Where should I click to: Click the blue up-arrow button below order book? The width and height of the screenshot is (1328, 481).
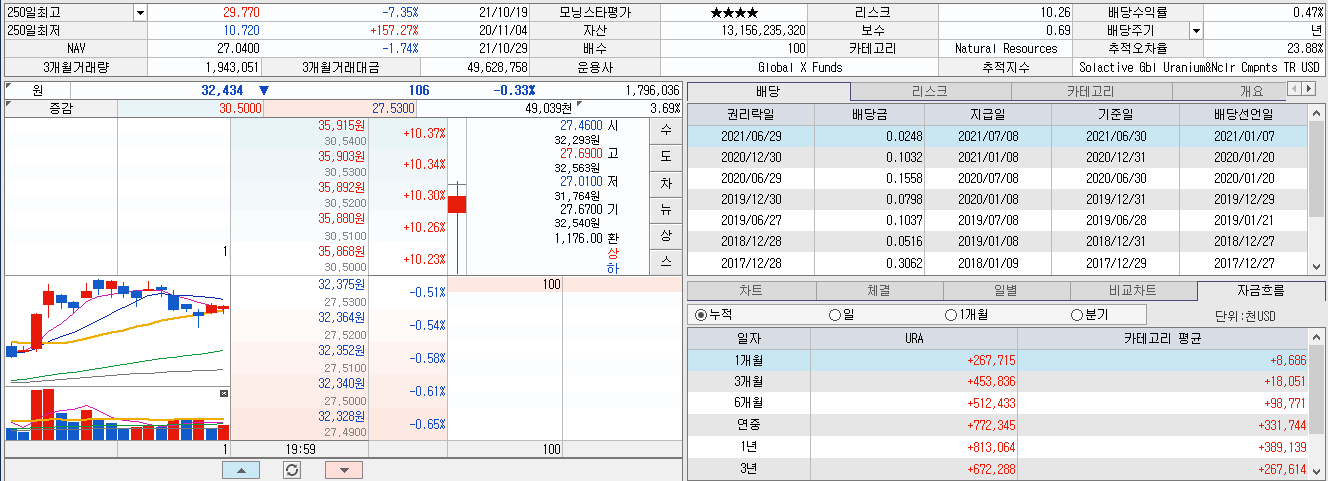(x=240, y=470)
